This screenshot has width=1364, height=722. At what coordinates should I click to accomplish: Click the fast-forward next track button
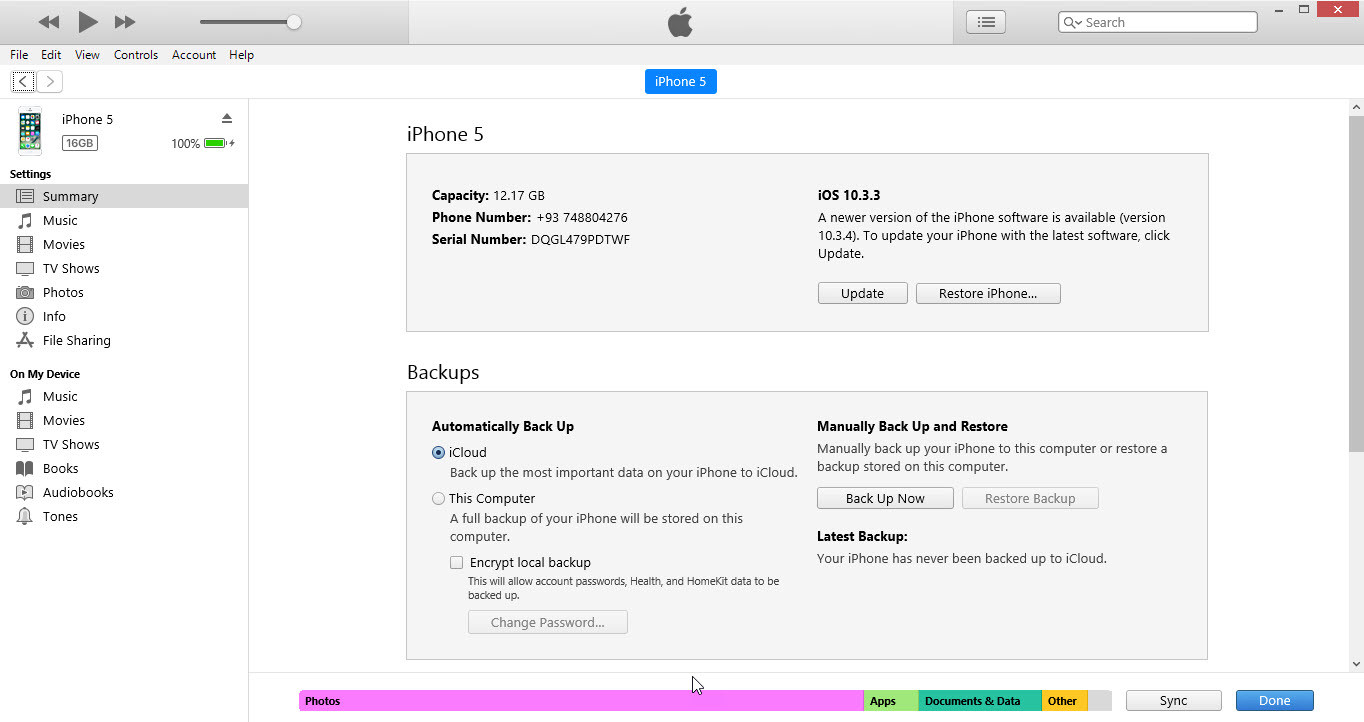point(125,22)
